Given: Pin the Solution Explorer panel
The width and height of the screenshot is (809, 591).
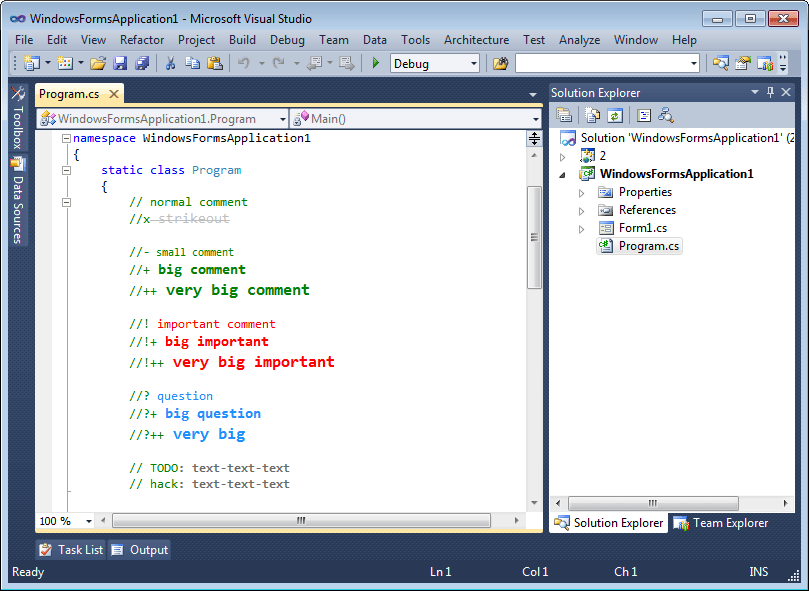Looking at the screenshot, I should tap(771, 92).
